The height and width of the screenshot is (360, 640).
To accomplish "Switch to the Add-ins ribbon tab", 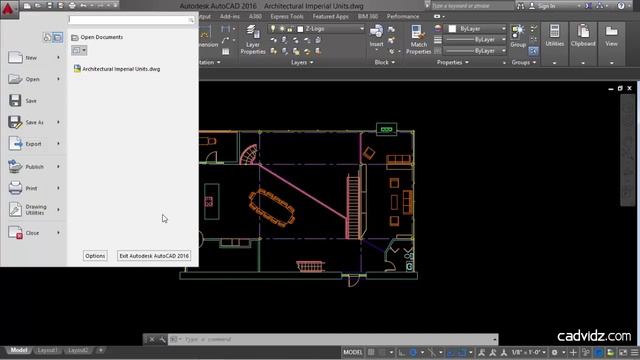I will click(230, 16).
